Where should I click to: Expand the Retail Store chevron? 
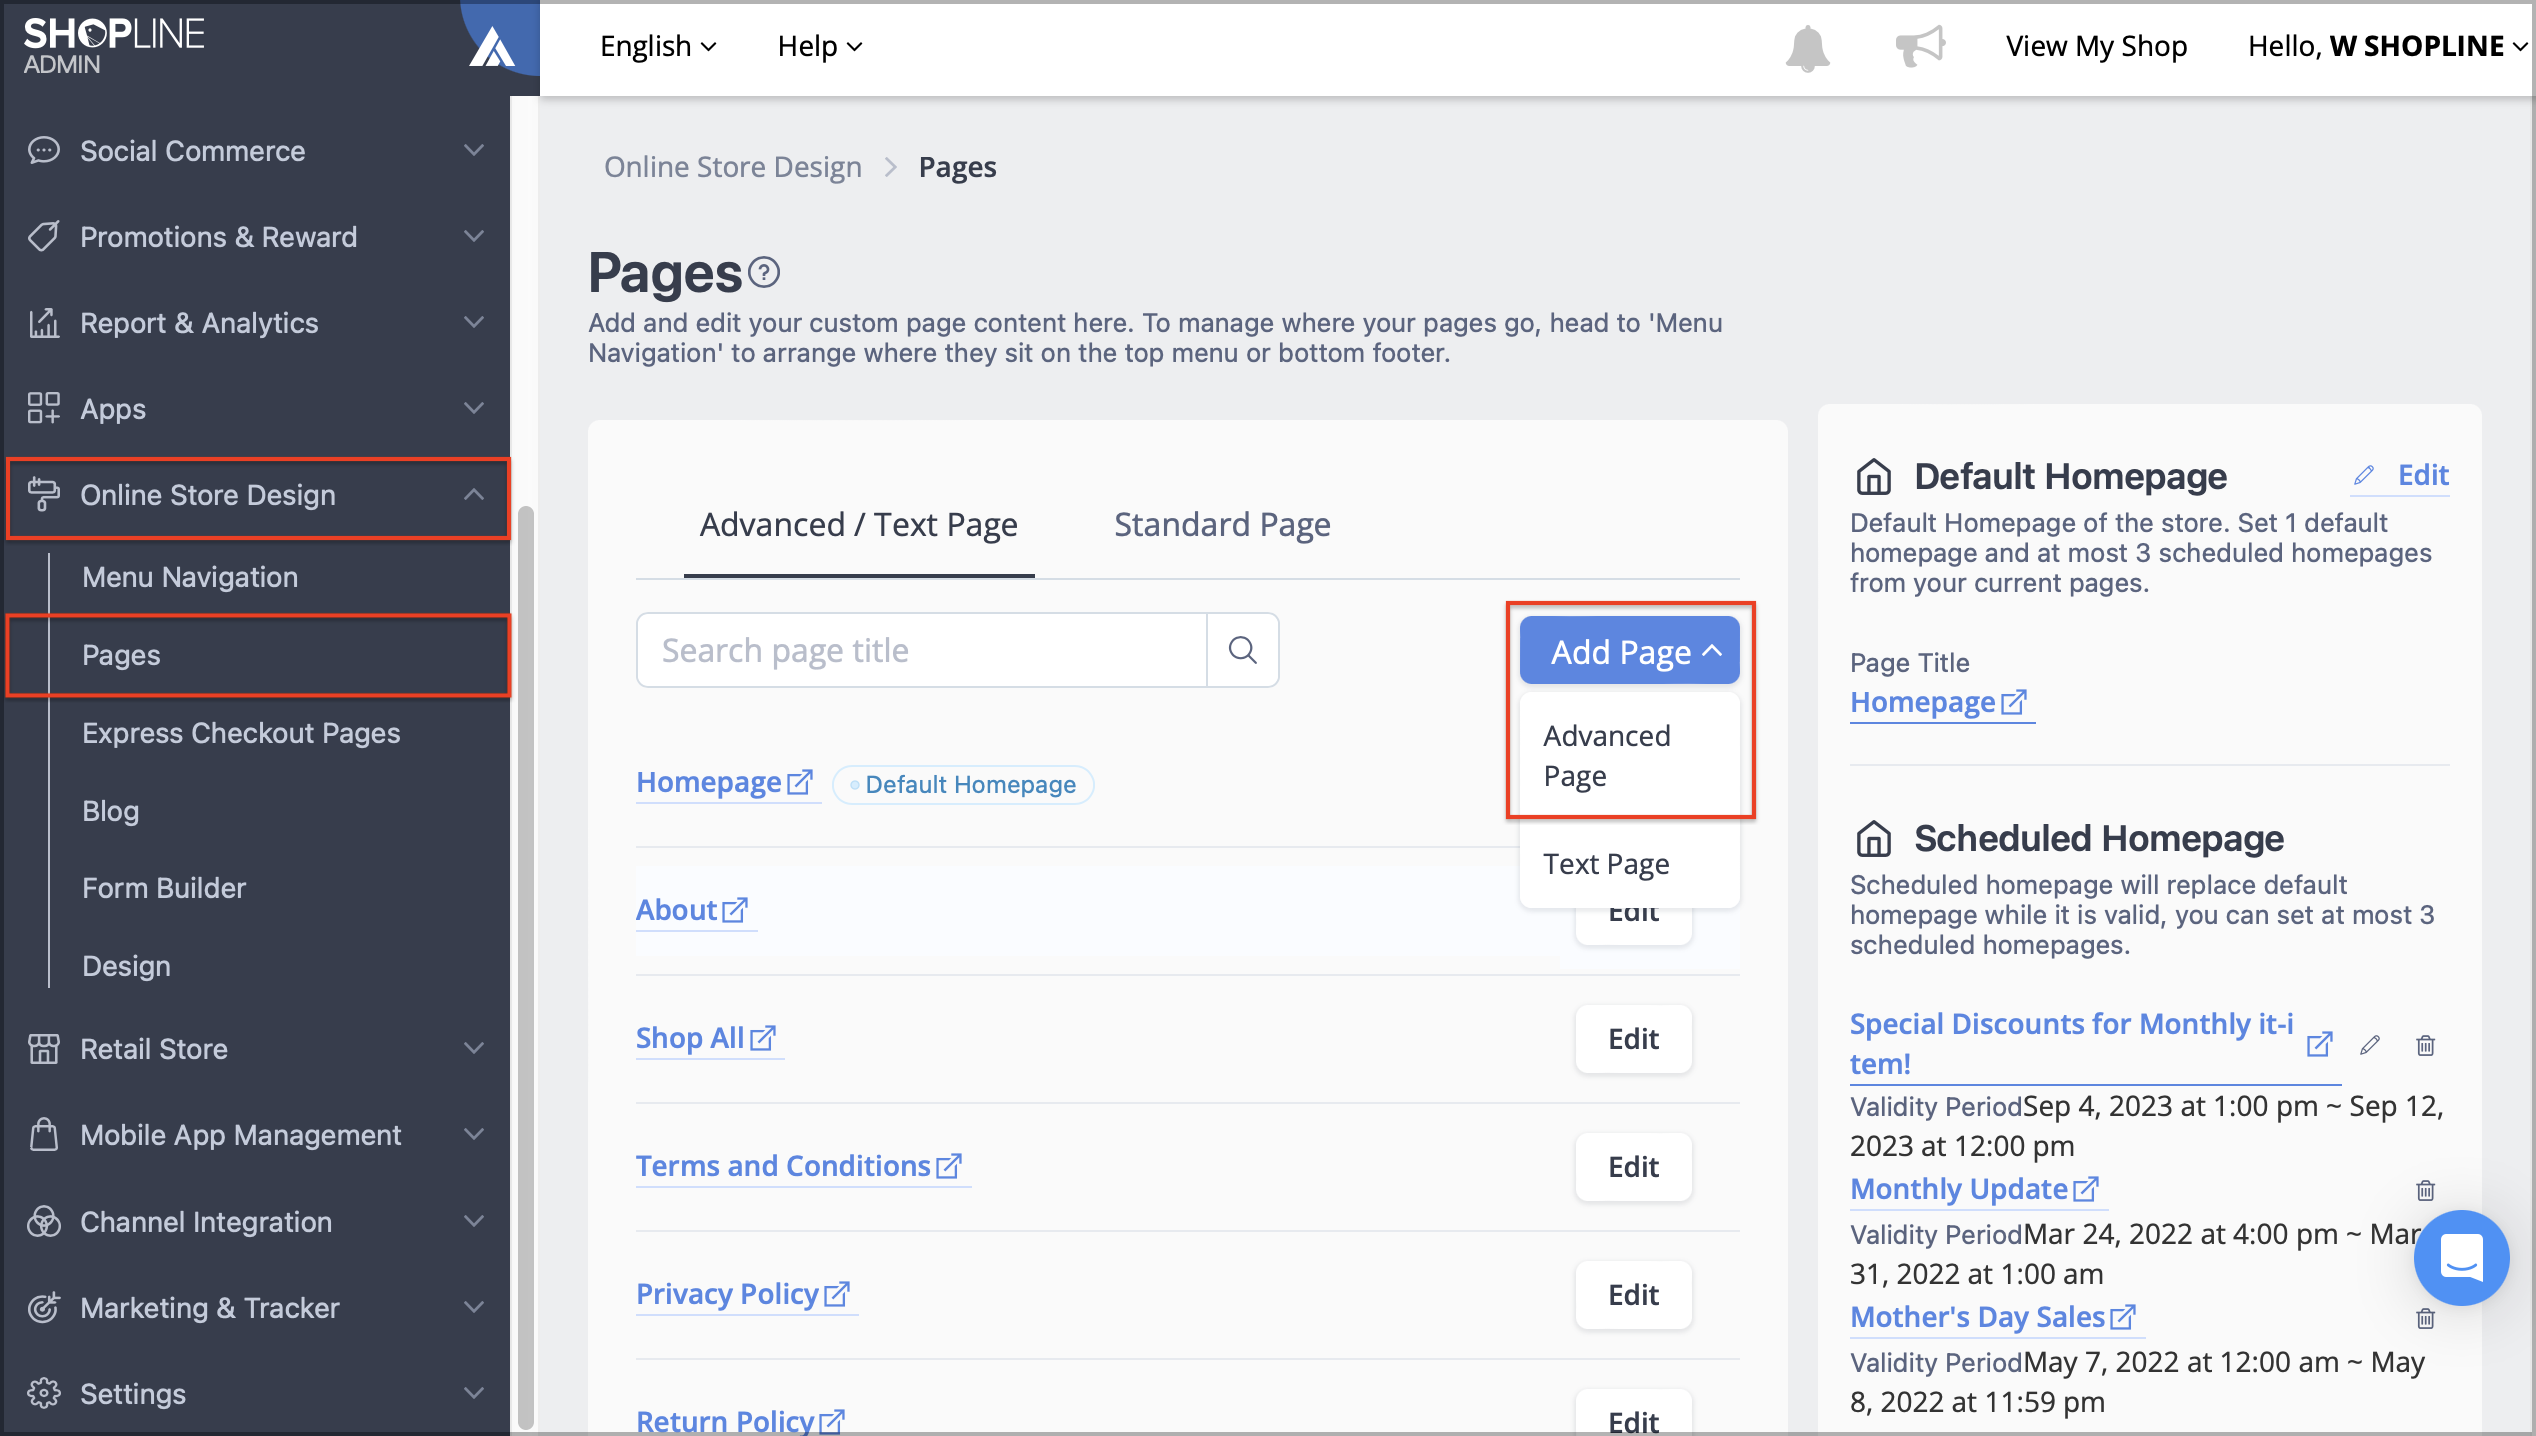pyautogui.click(x=474, y=1048)
